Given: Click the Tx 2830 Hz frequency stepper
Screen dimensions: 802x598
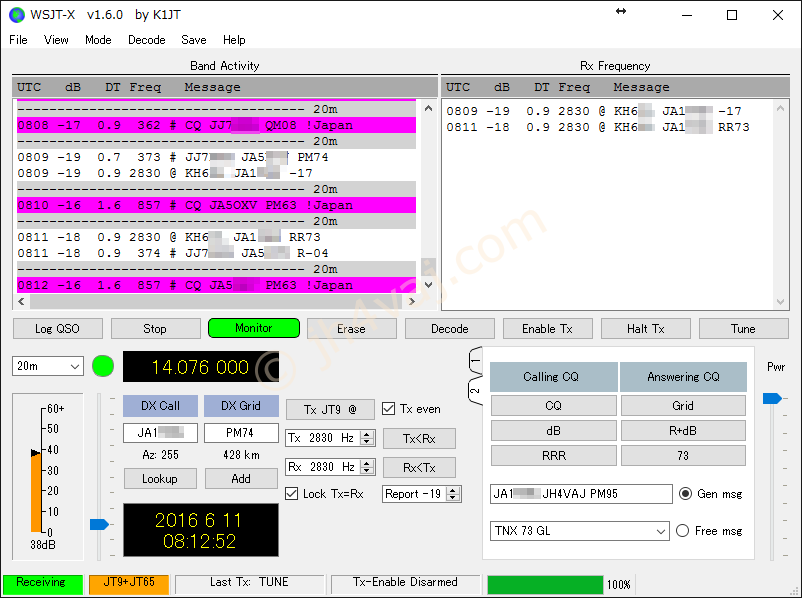Looking at the screenshot, I should 366,438.
